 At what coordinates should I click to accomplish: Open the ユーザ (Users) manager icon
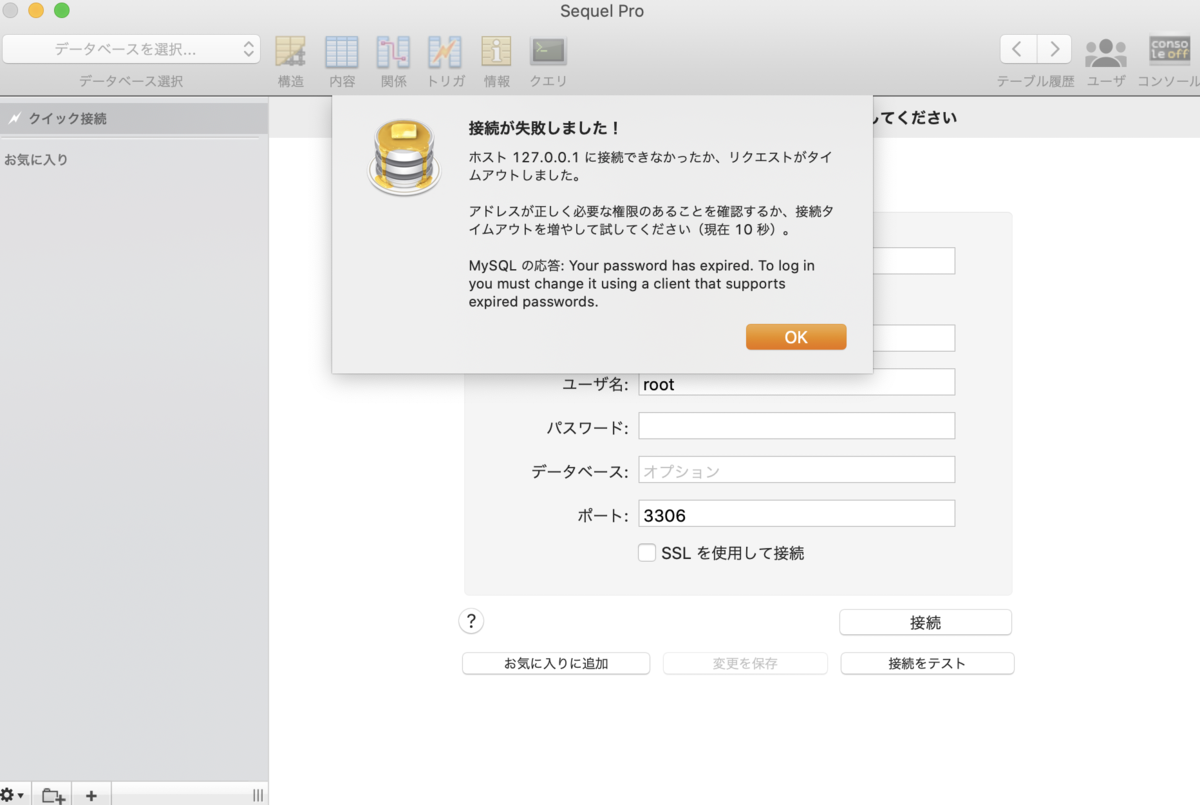1106,51
